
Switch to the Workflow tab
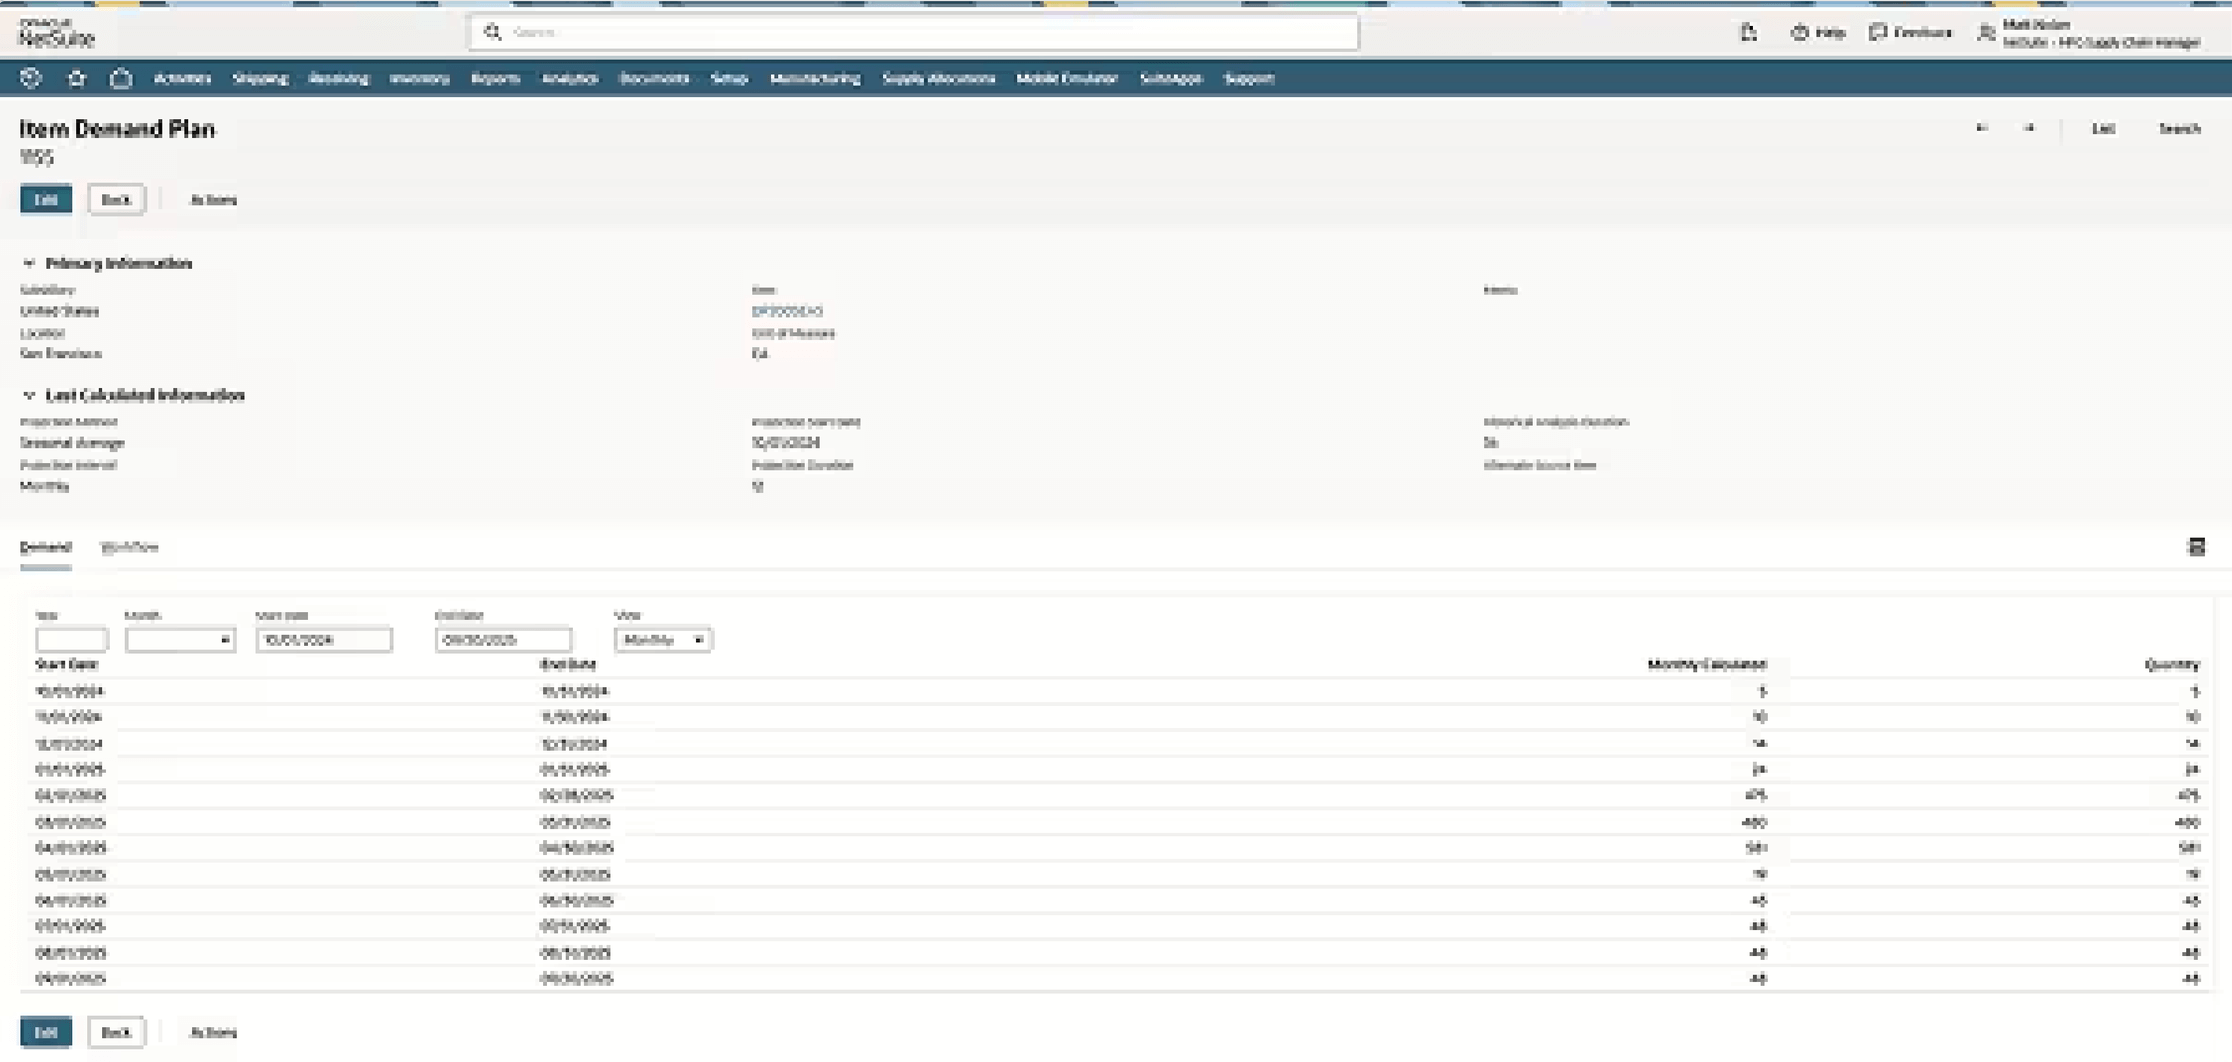point(129,547)
